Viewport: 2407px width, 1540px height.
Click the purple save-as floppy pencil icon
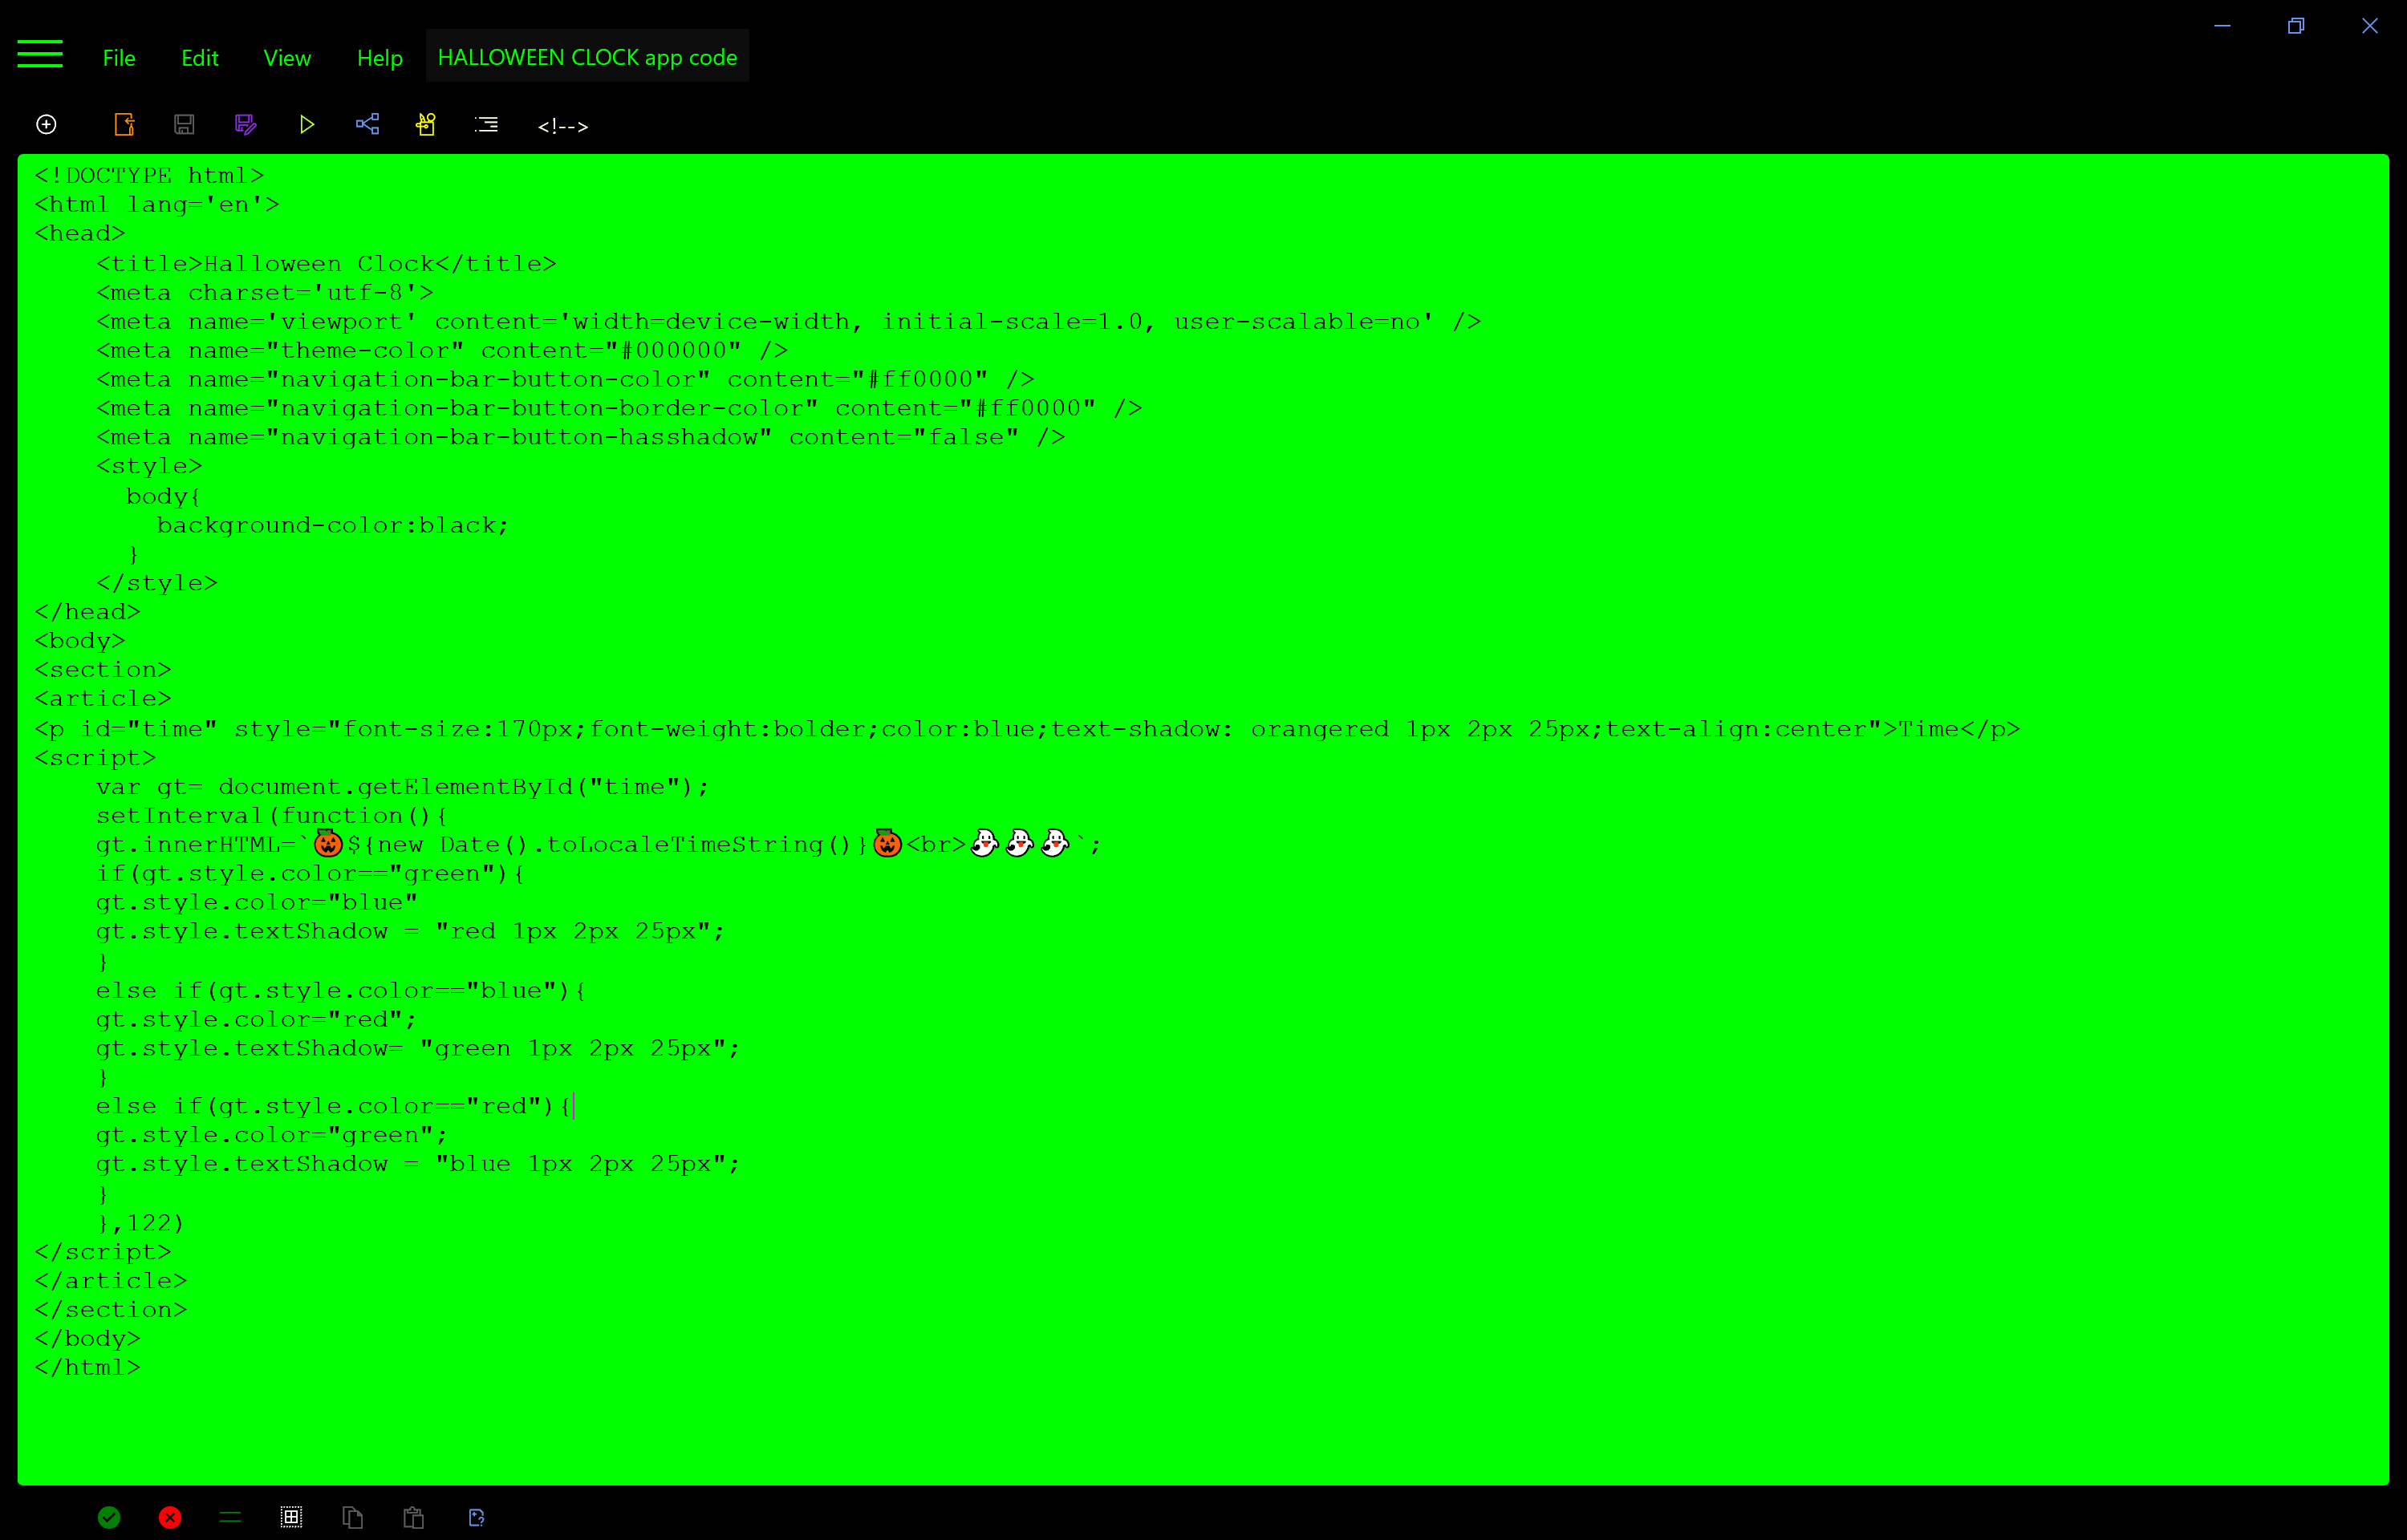(x=245, y=124)
